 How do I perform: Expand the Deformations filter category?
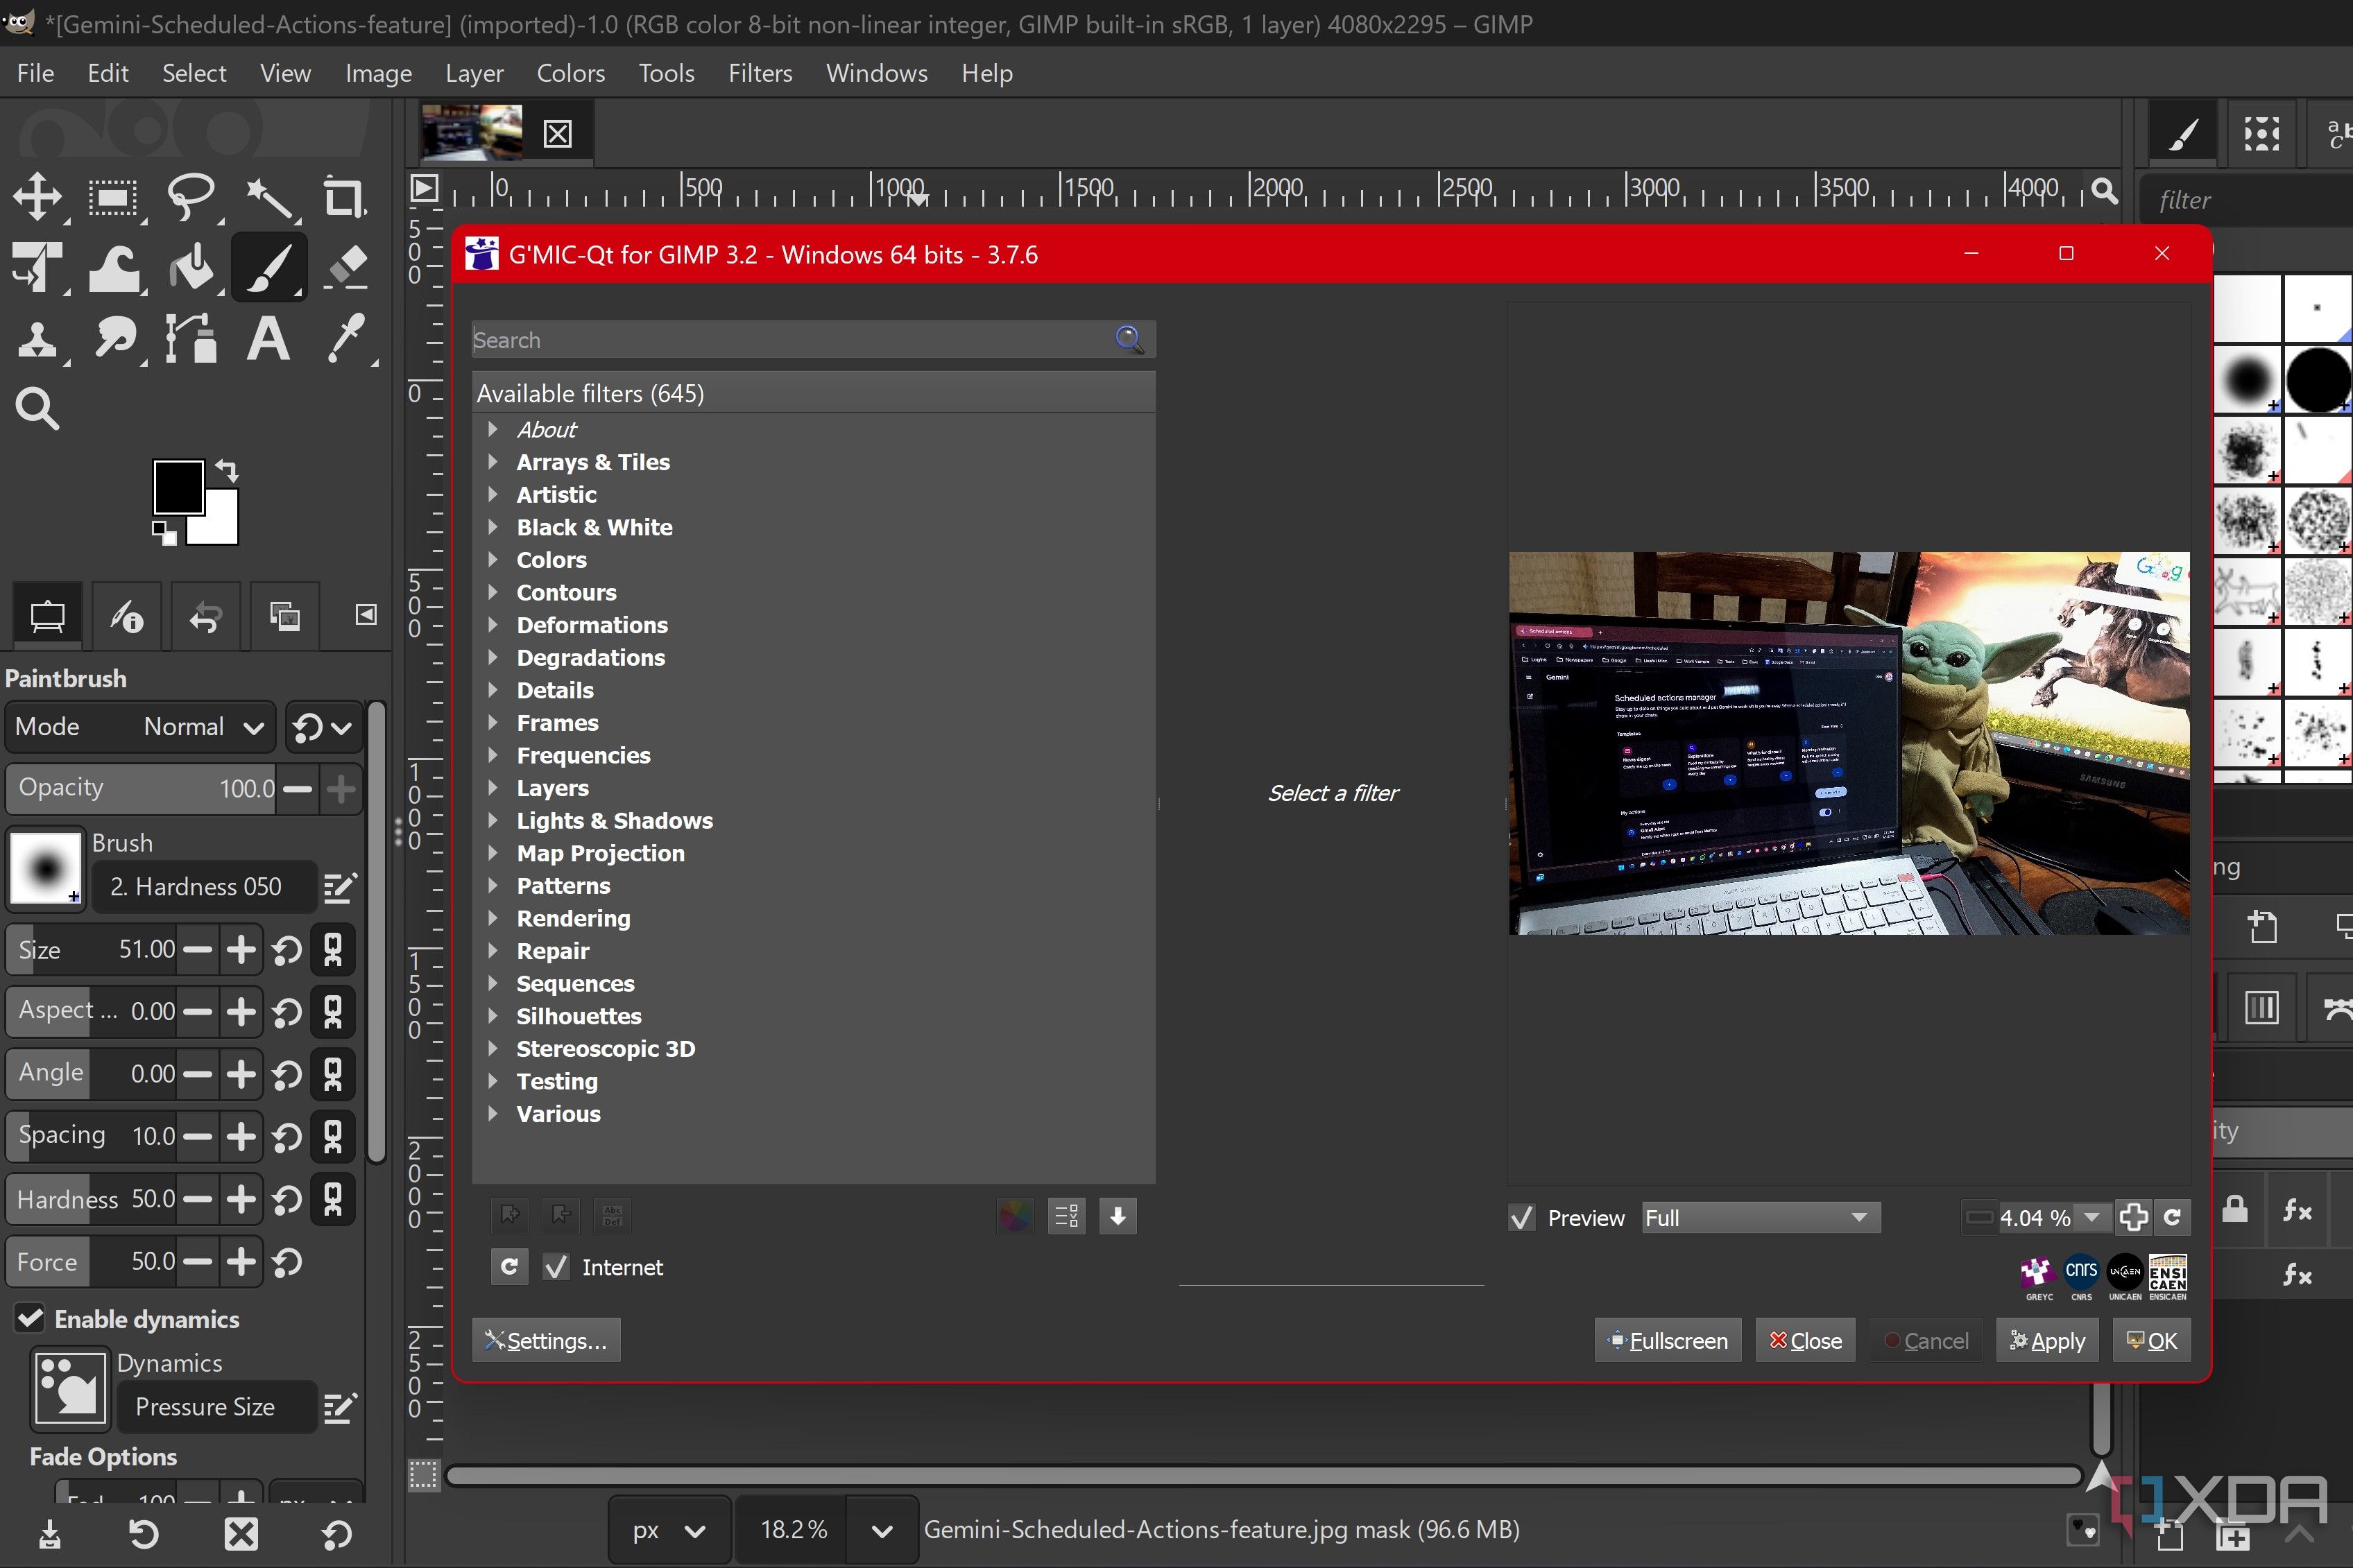493,625
